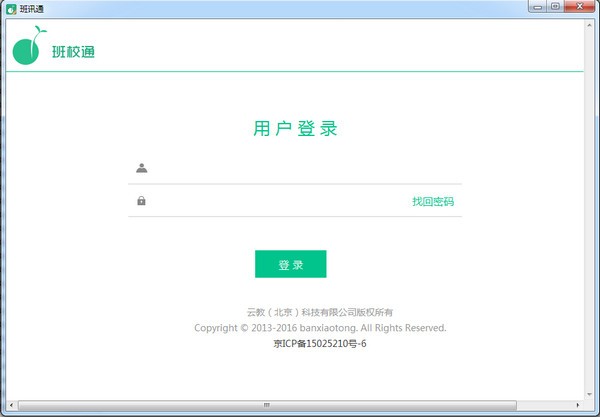Click the title bar app icon
The width and height of the screenshot is (600, 417).
click(x=11, y=8)
